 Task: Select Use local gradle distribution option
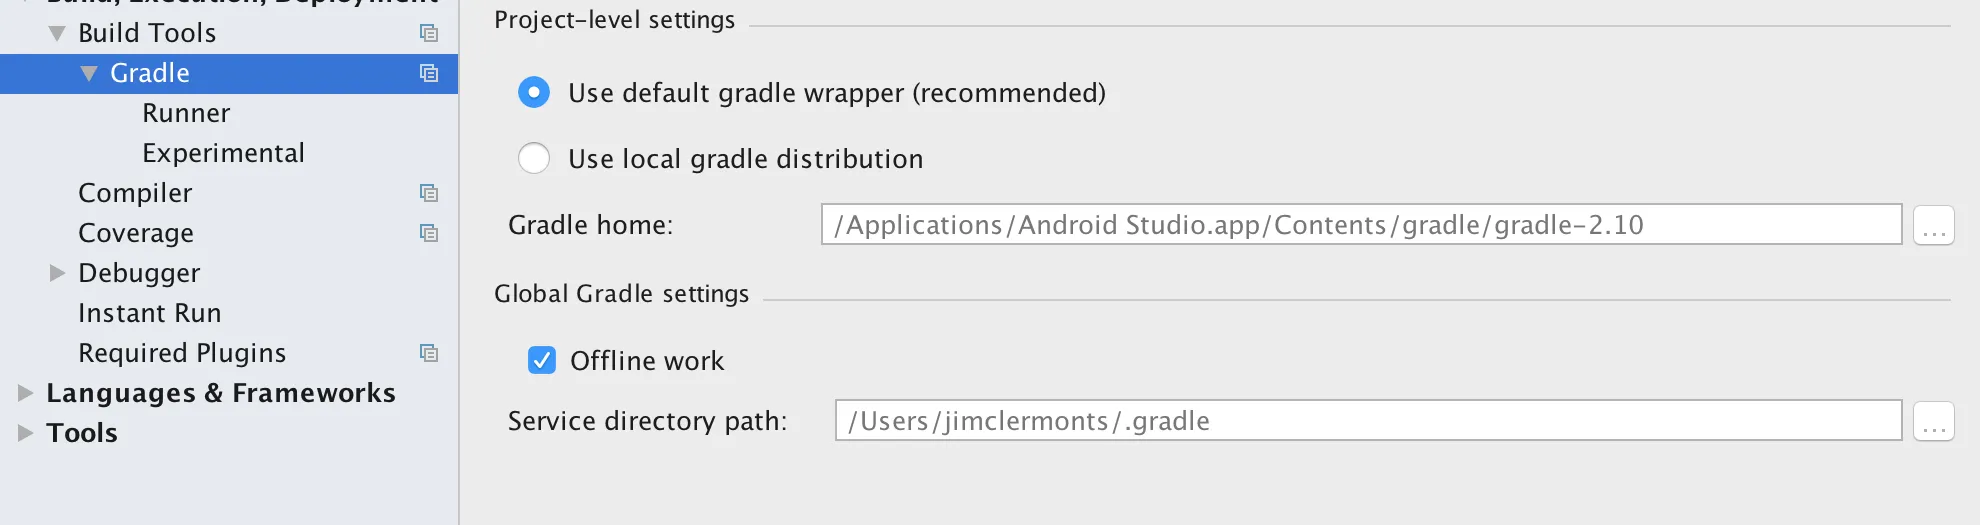point(534,158)
